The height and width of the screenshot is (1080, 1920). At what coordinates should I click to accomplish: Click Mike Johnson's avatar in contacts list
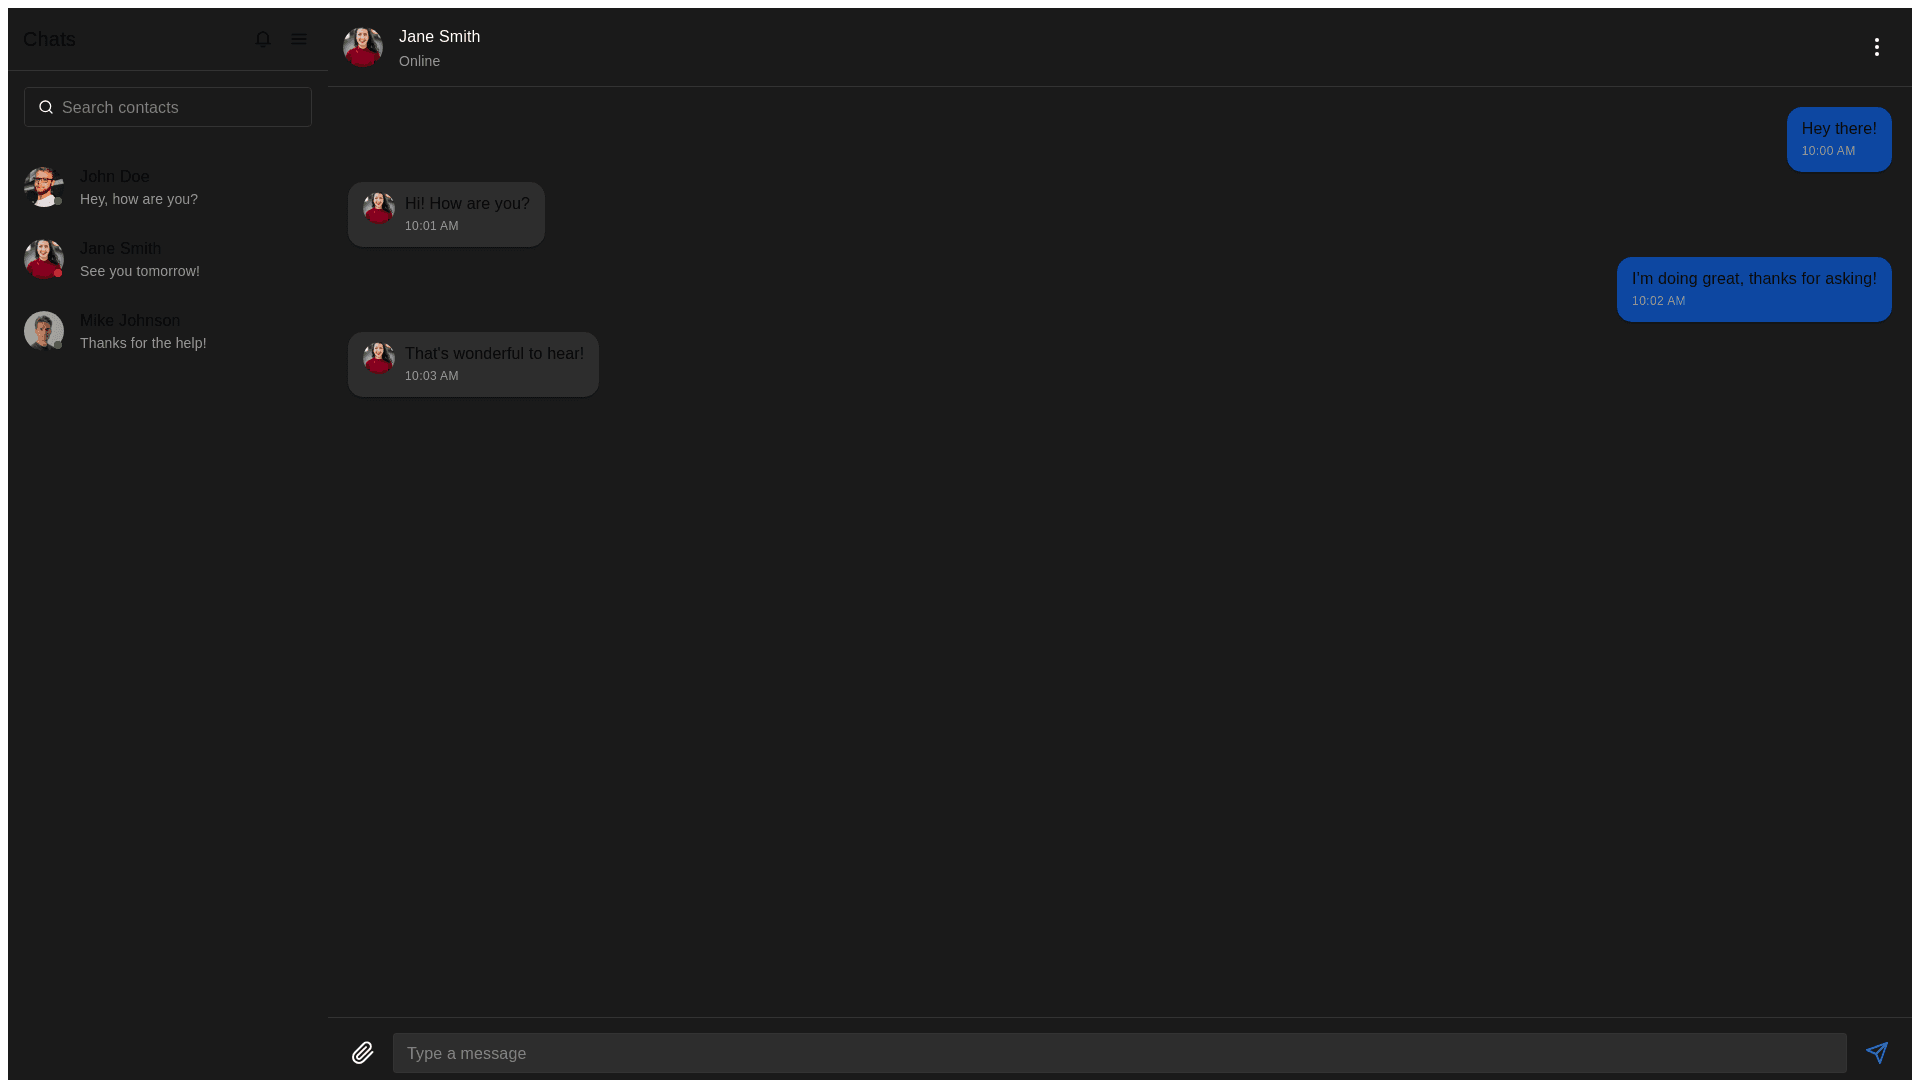pyautogui.click(x=44, y=331)
